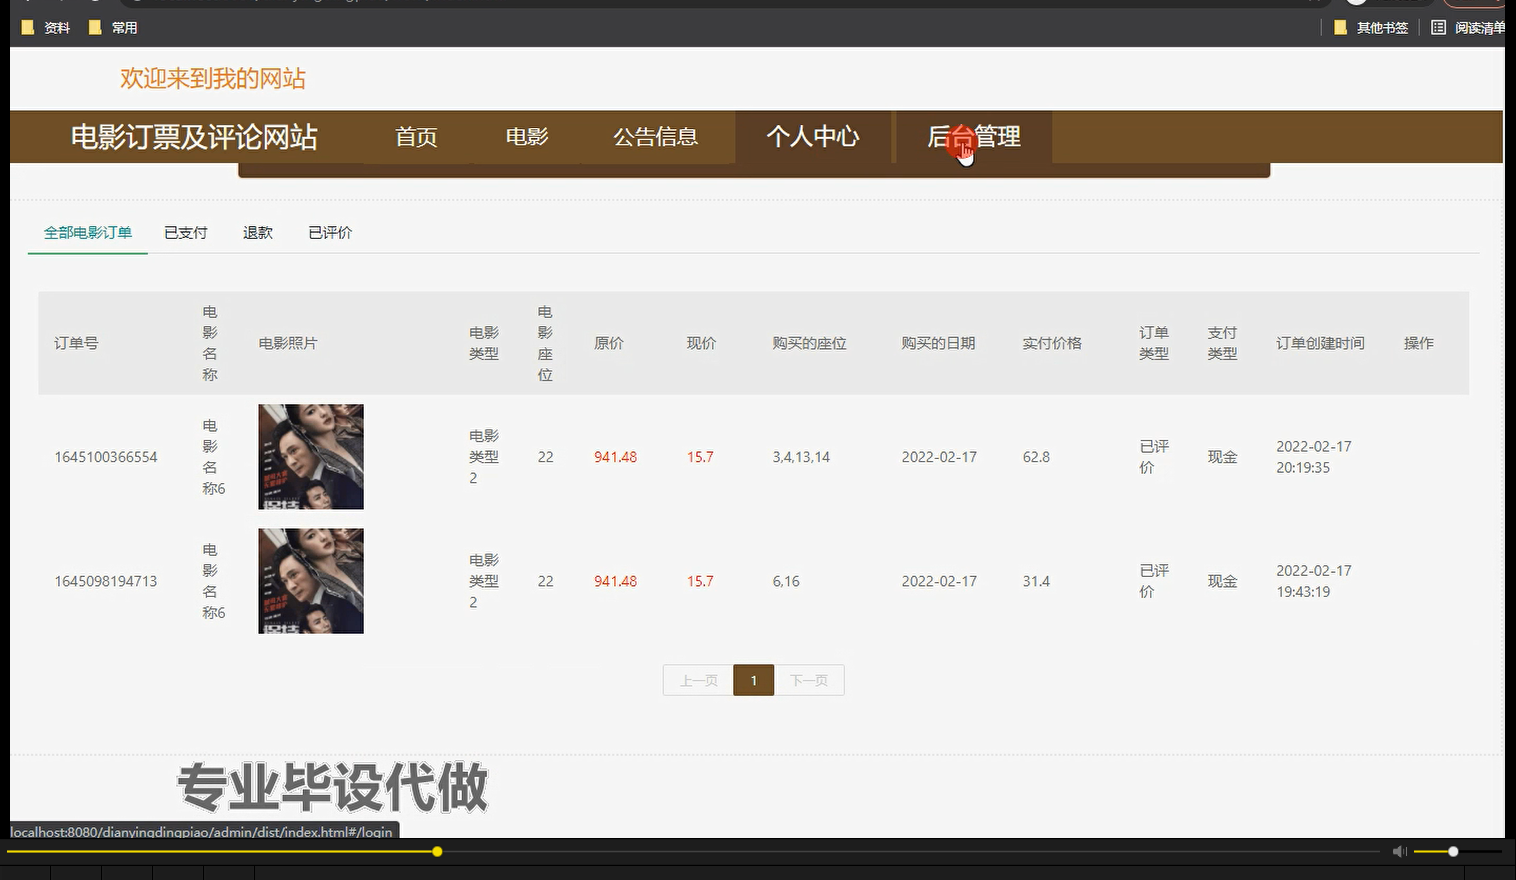Click order number 1645098194713
Screen dimensions: 1516x880
click(106, 581)
